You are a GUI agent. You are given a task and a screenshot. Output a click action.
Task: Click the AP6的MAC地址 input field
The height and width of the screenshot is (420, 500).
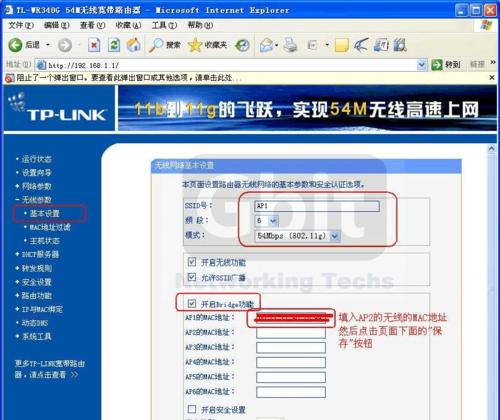click(x=291, y=392)
